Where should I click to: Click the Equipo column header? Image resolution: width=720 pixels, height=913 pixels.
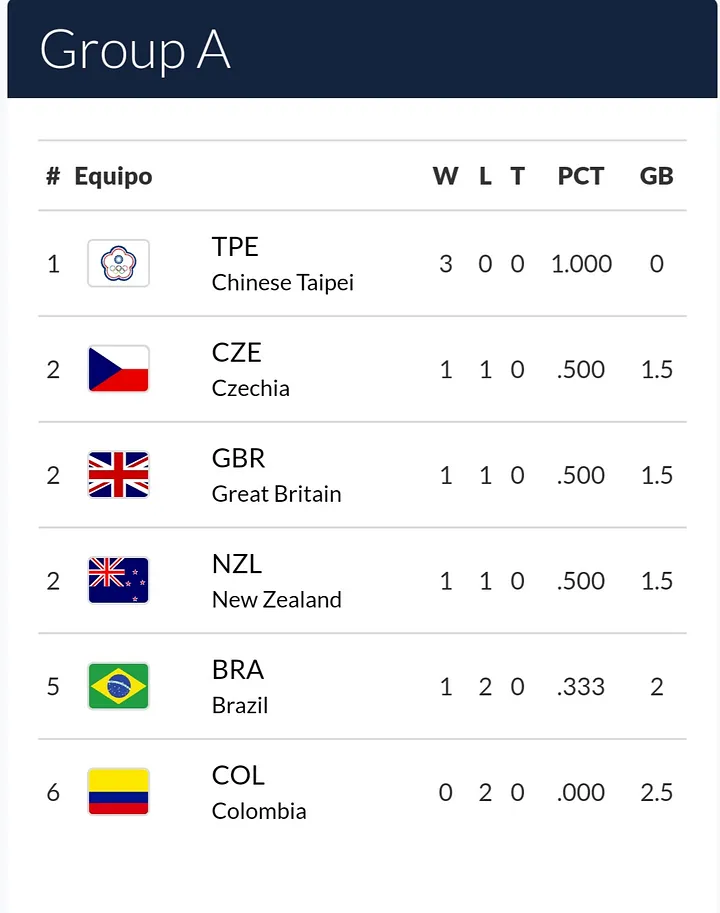pos(114,176)
